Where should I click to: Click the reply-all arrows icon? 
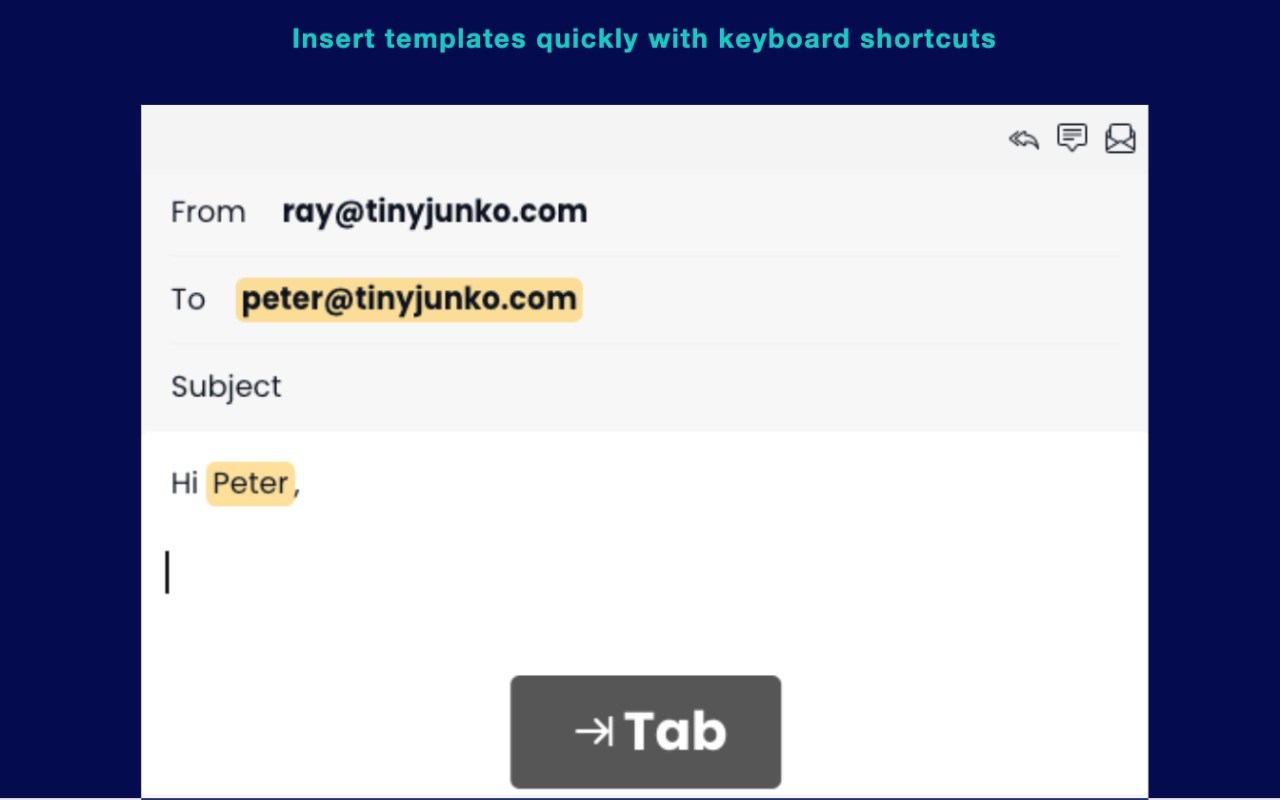(x=1023, y=139)
